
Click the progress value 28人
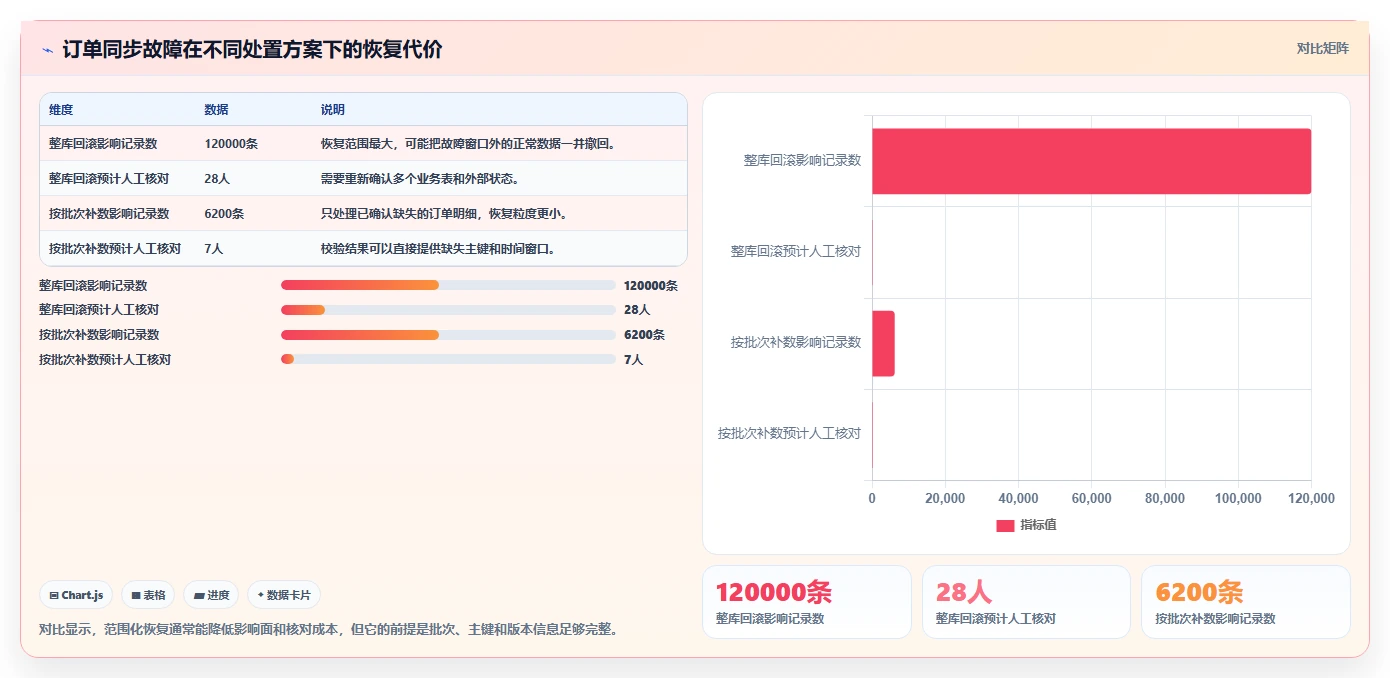pos(637,310)
